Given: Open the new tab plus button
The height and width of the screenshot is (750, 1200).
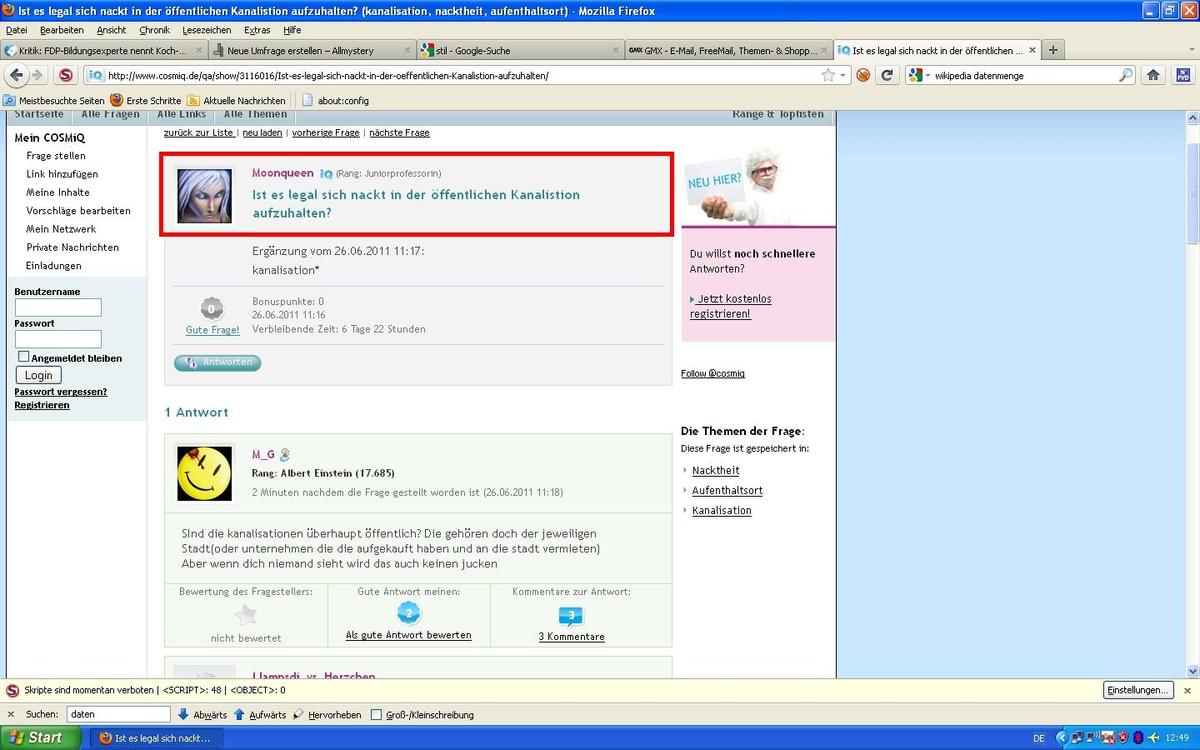Looking at the screenshot, I should point(1053,50).
